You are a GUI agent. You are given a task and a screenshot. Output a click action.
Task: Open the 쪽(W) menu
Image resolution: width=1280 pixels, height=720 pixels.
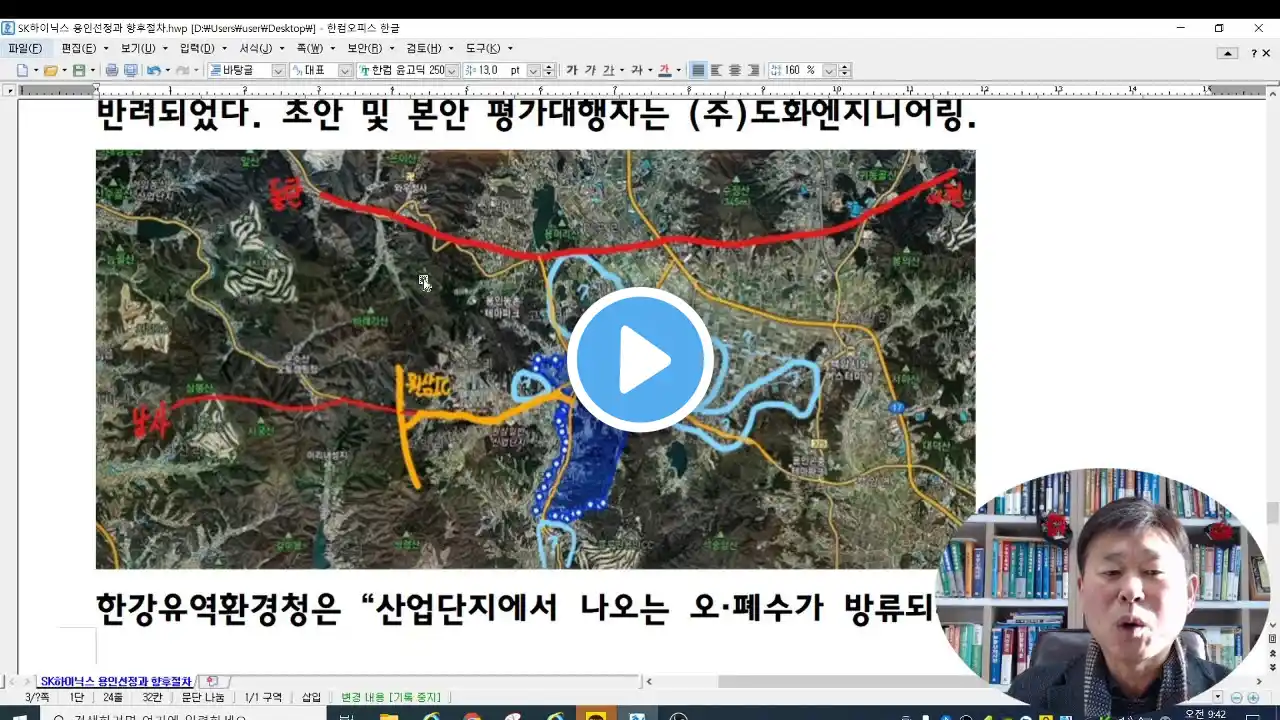[x=310, y=48]
